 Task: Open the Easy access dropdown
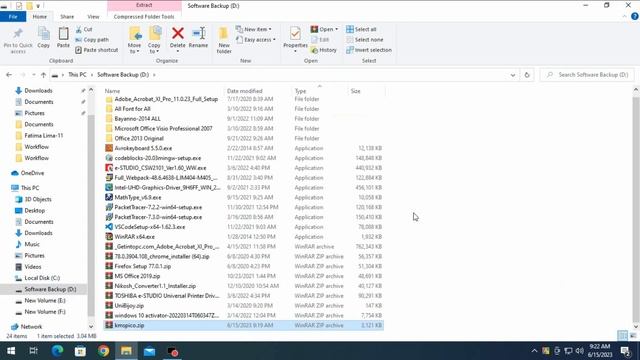point(256,40)
